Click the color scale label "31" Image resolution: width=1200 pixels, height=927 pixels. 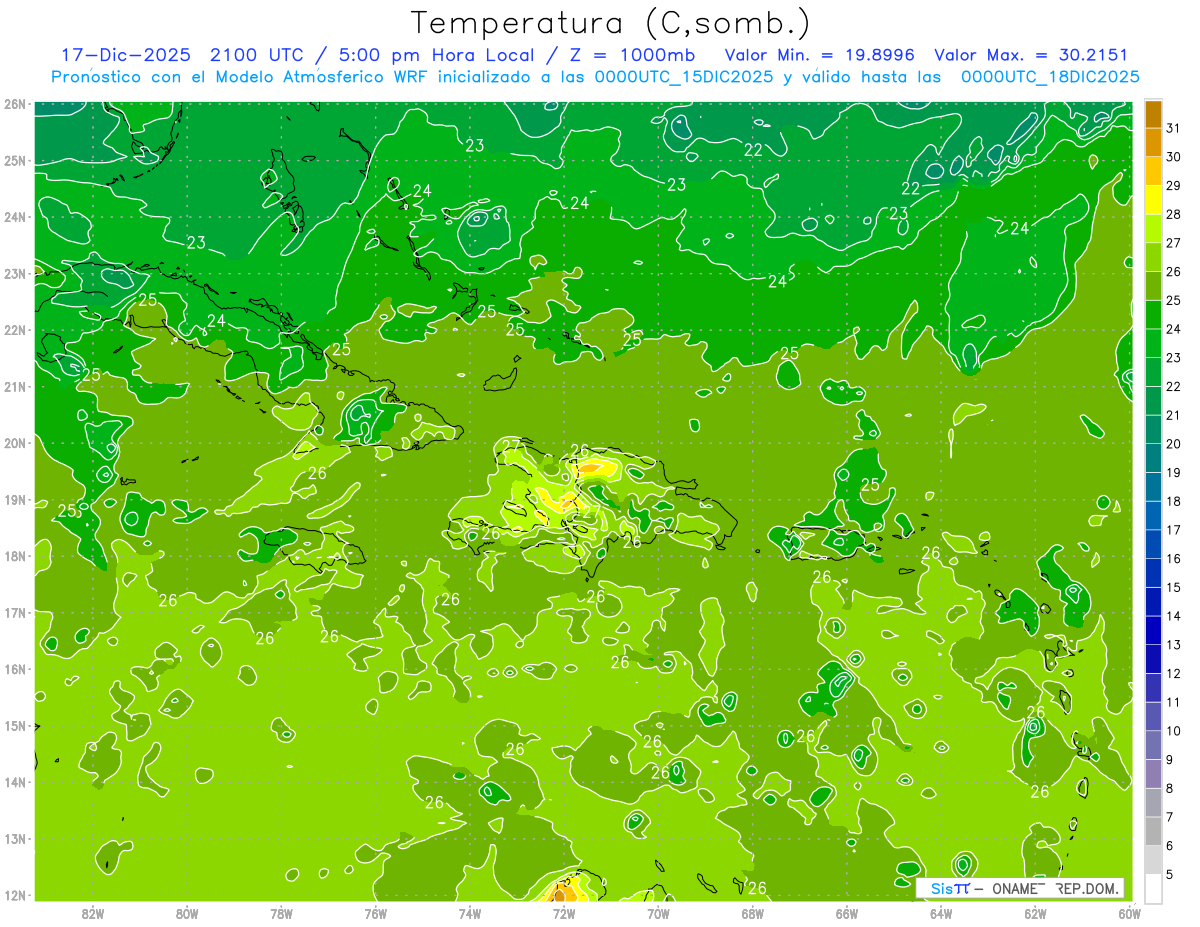(x=1173, y=128)
